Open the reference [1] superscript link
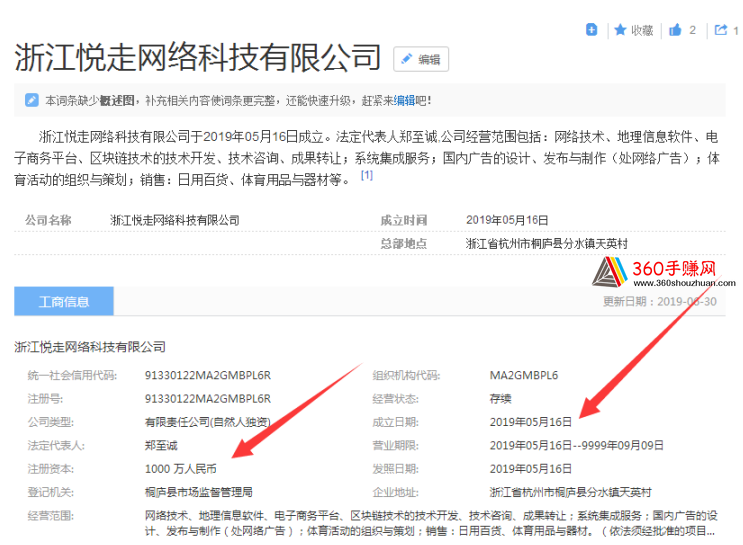Image resolution: width=743 pixels, height=545 pixels. [367, 175]
